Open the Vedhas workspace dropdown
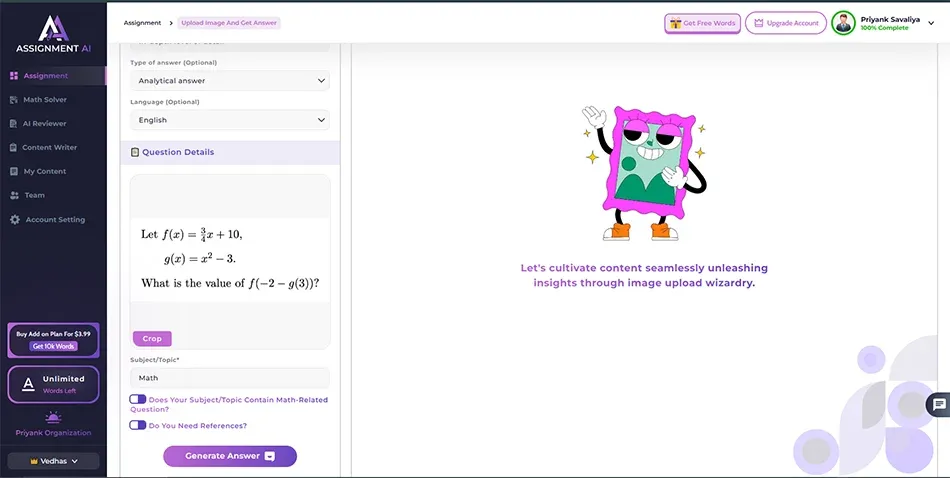The image size is (950, 478). point(53,461)
